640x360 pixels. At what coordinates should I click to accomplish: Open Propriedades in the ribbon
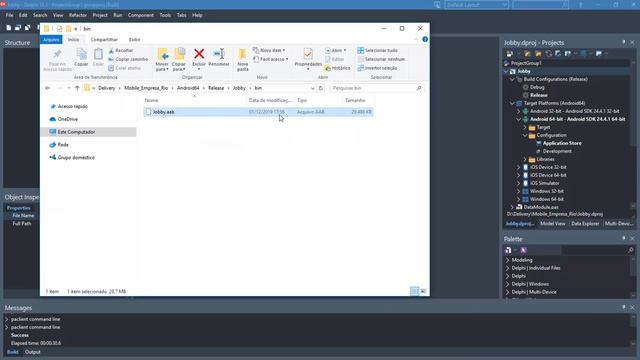pyautogui.click(x=308, y=59)
